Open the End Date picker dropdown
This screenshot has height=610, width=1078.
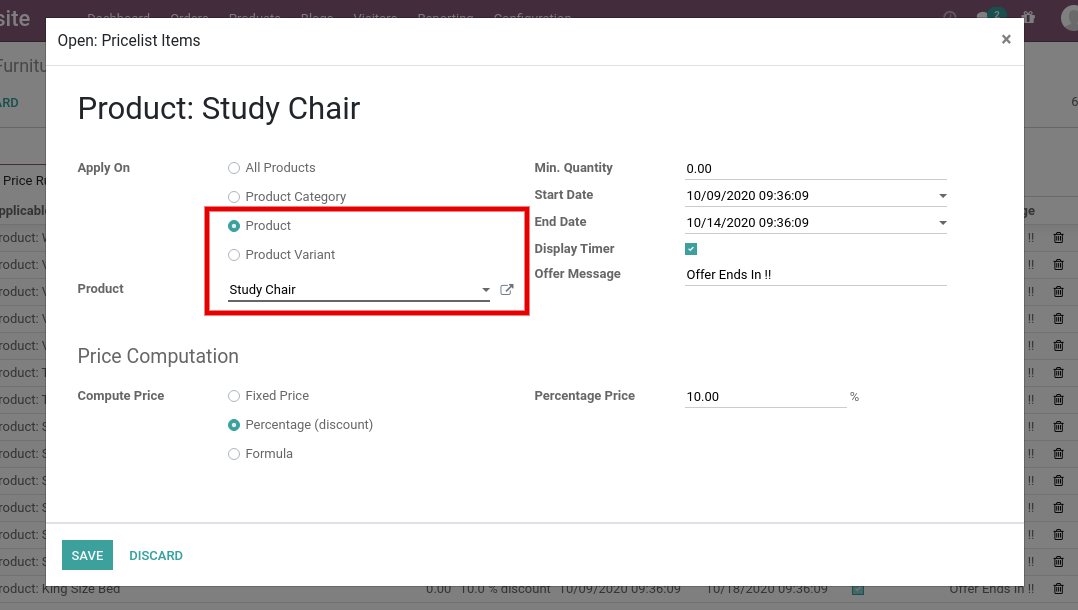tap(942, 223)
